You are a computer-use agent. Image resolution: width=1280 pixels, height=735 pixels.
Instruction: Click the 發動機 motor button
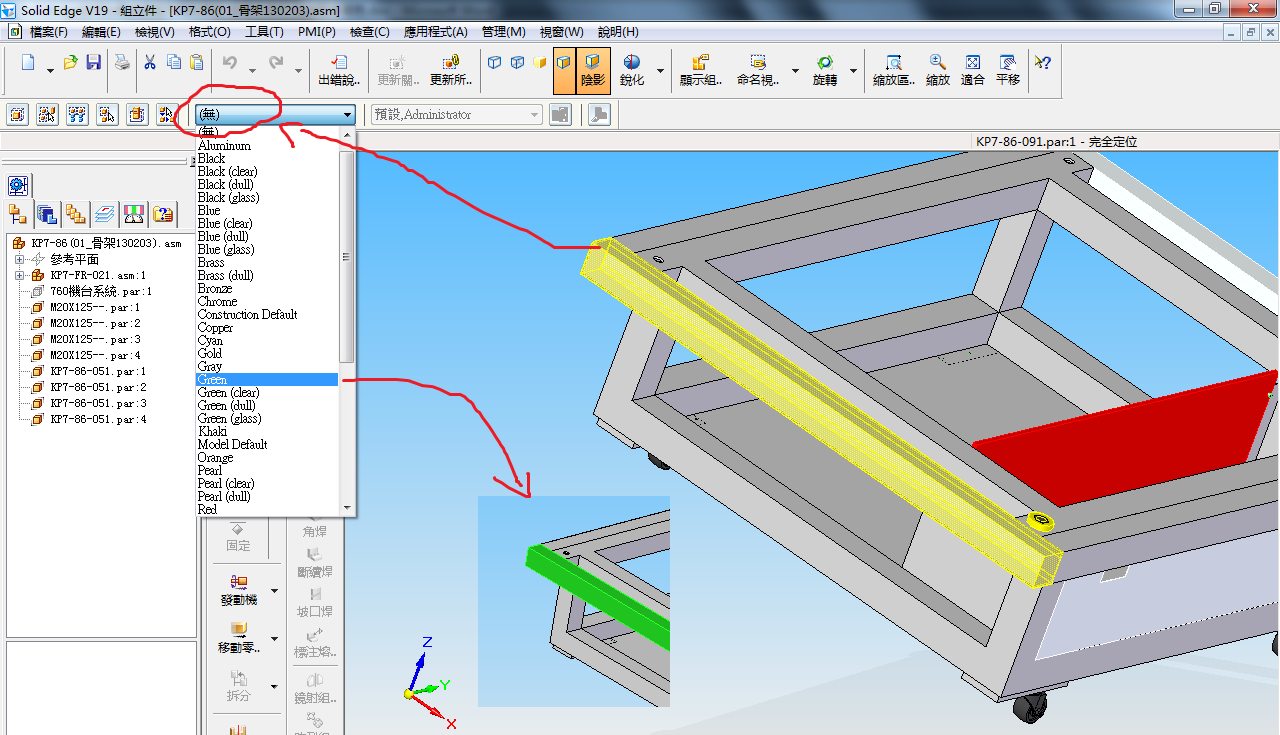(x=239, y=589)
